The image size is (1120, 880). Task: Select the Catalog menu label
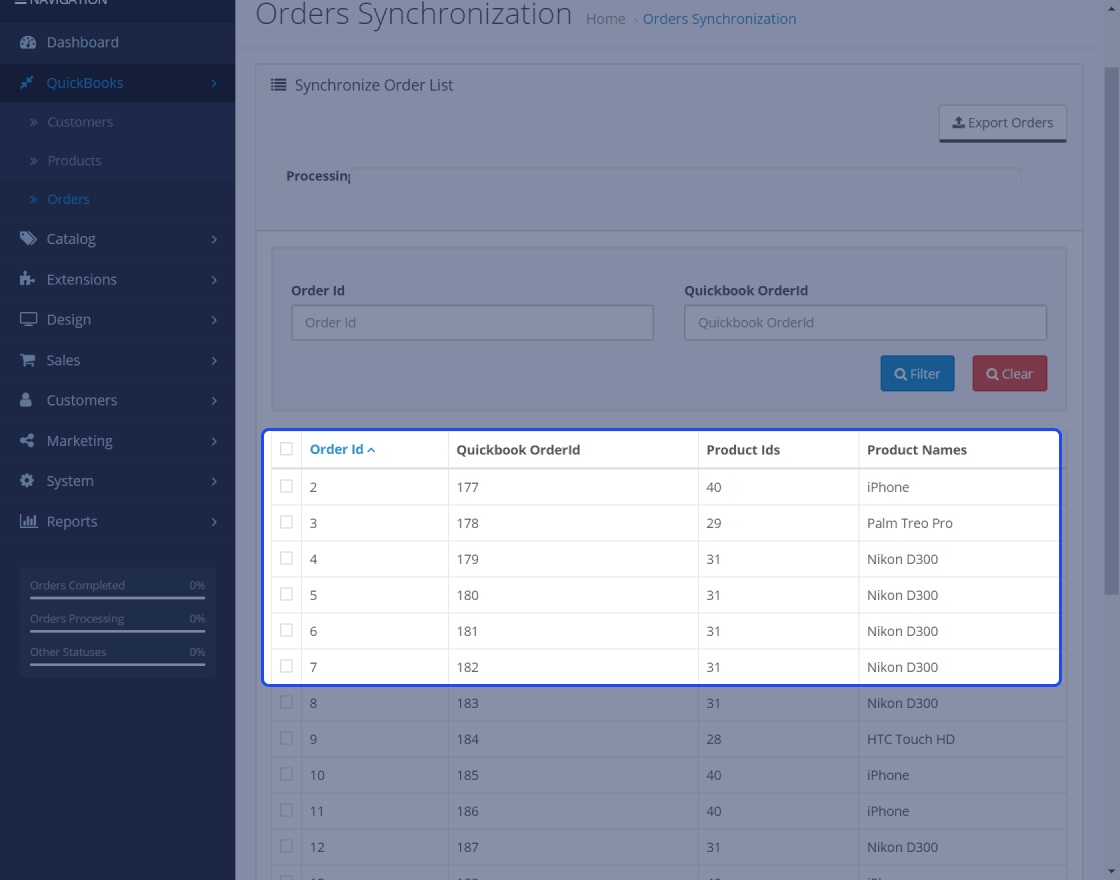pos(71,239)
